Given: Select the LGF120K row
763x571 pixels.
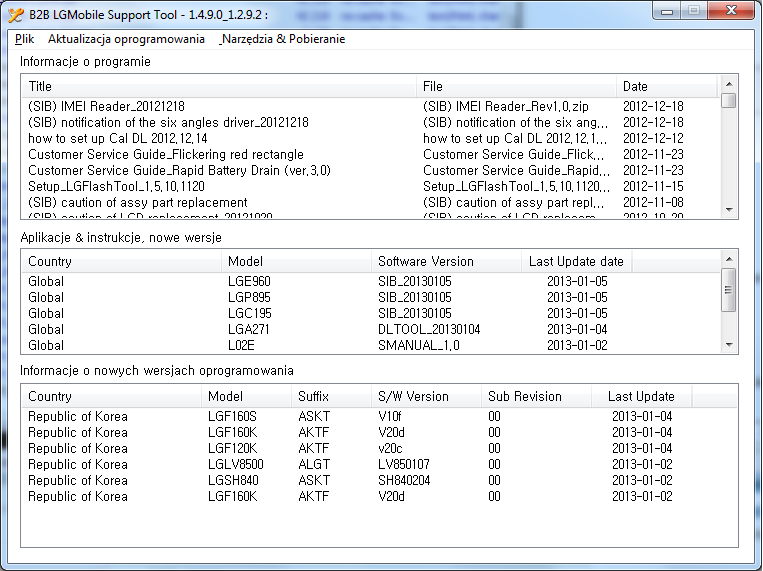Looking at the screenshot, I should pos(379,448).
